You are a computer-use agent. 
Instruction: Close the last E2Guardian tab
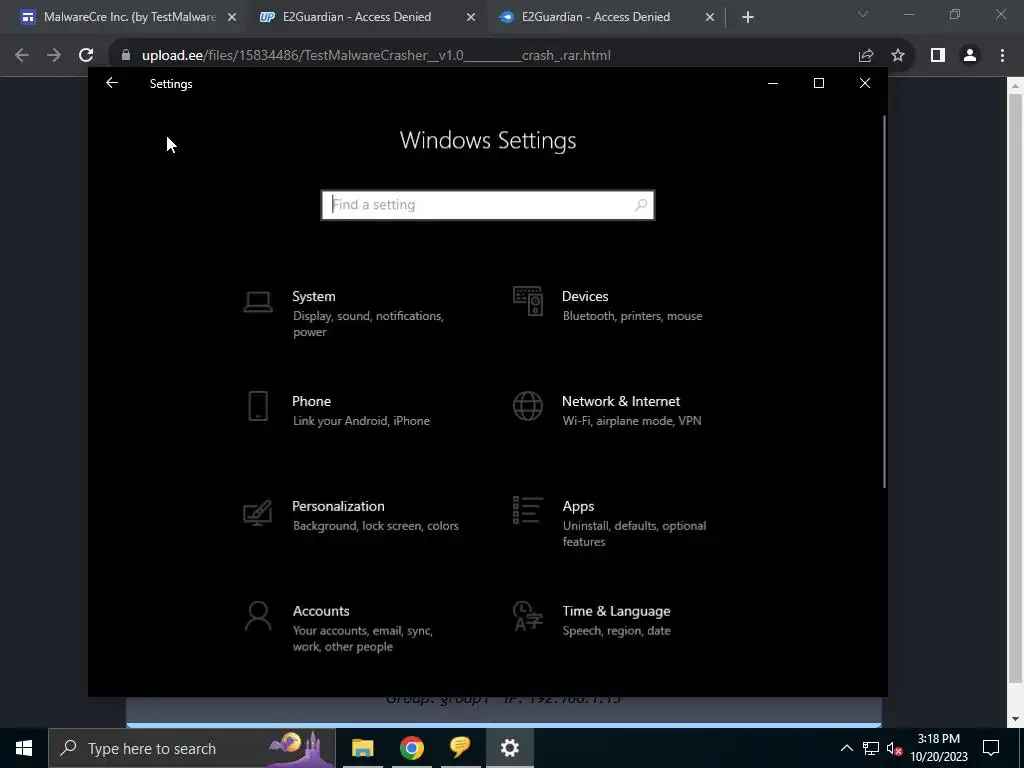pyautogui.click(x=710, y=17)
